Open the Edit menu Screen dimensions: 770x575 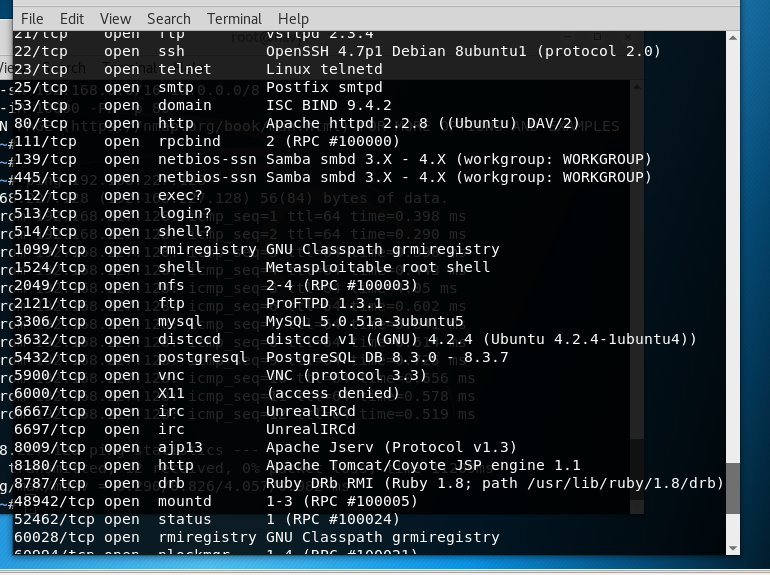72,19
